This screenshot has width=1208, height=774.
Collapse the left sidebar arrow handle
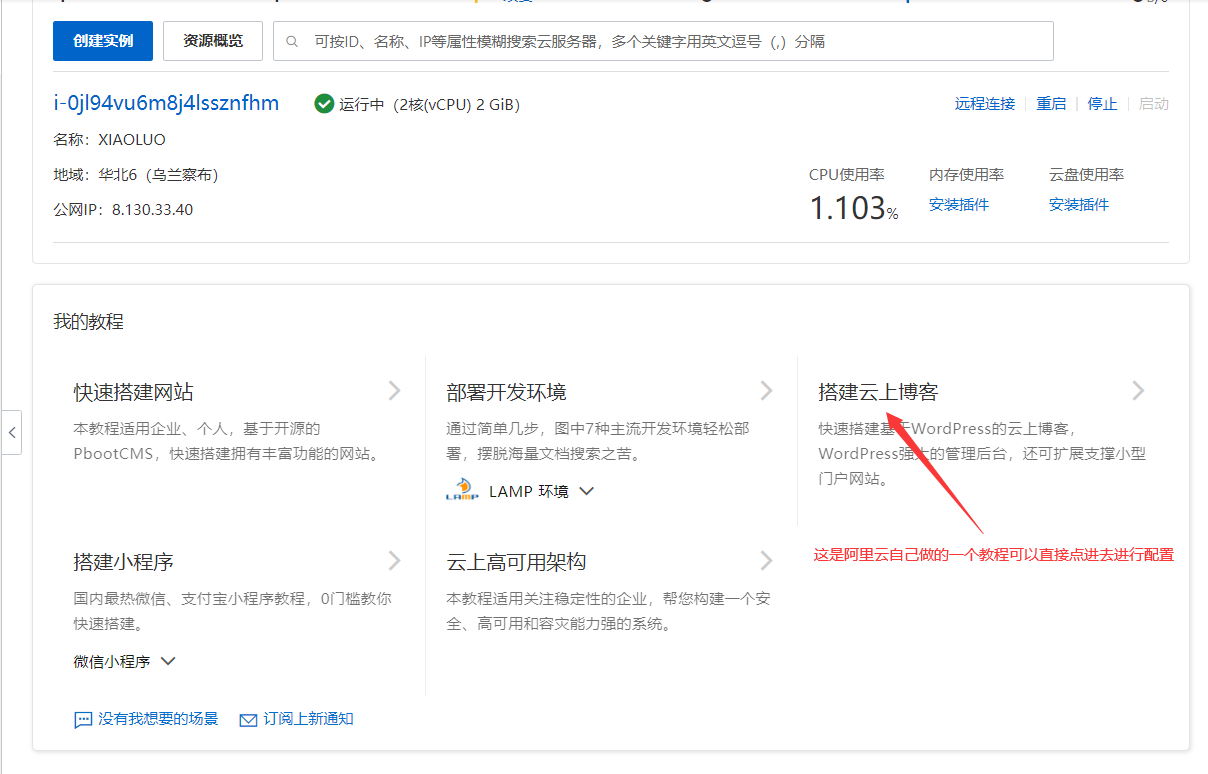[x=11, y=433]
